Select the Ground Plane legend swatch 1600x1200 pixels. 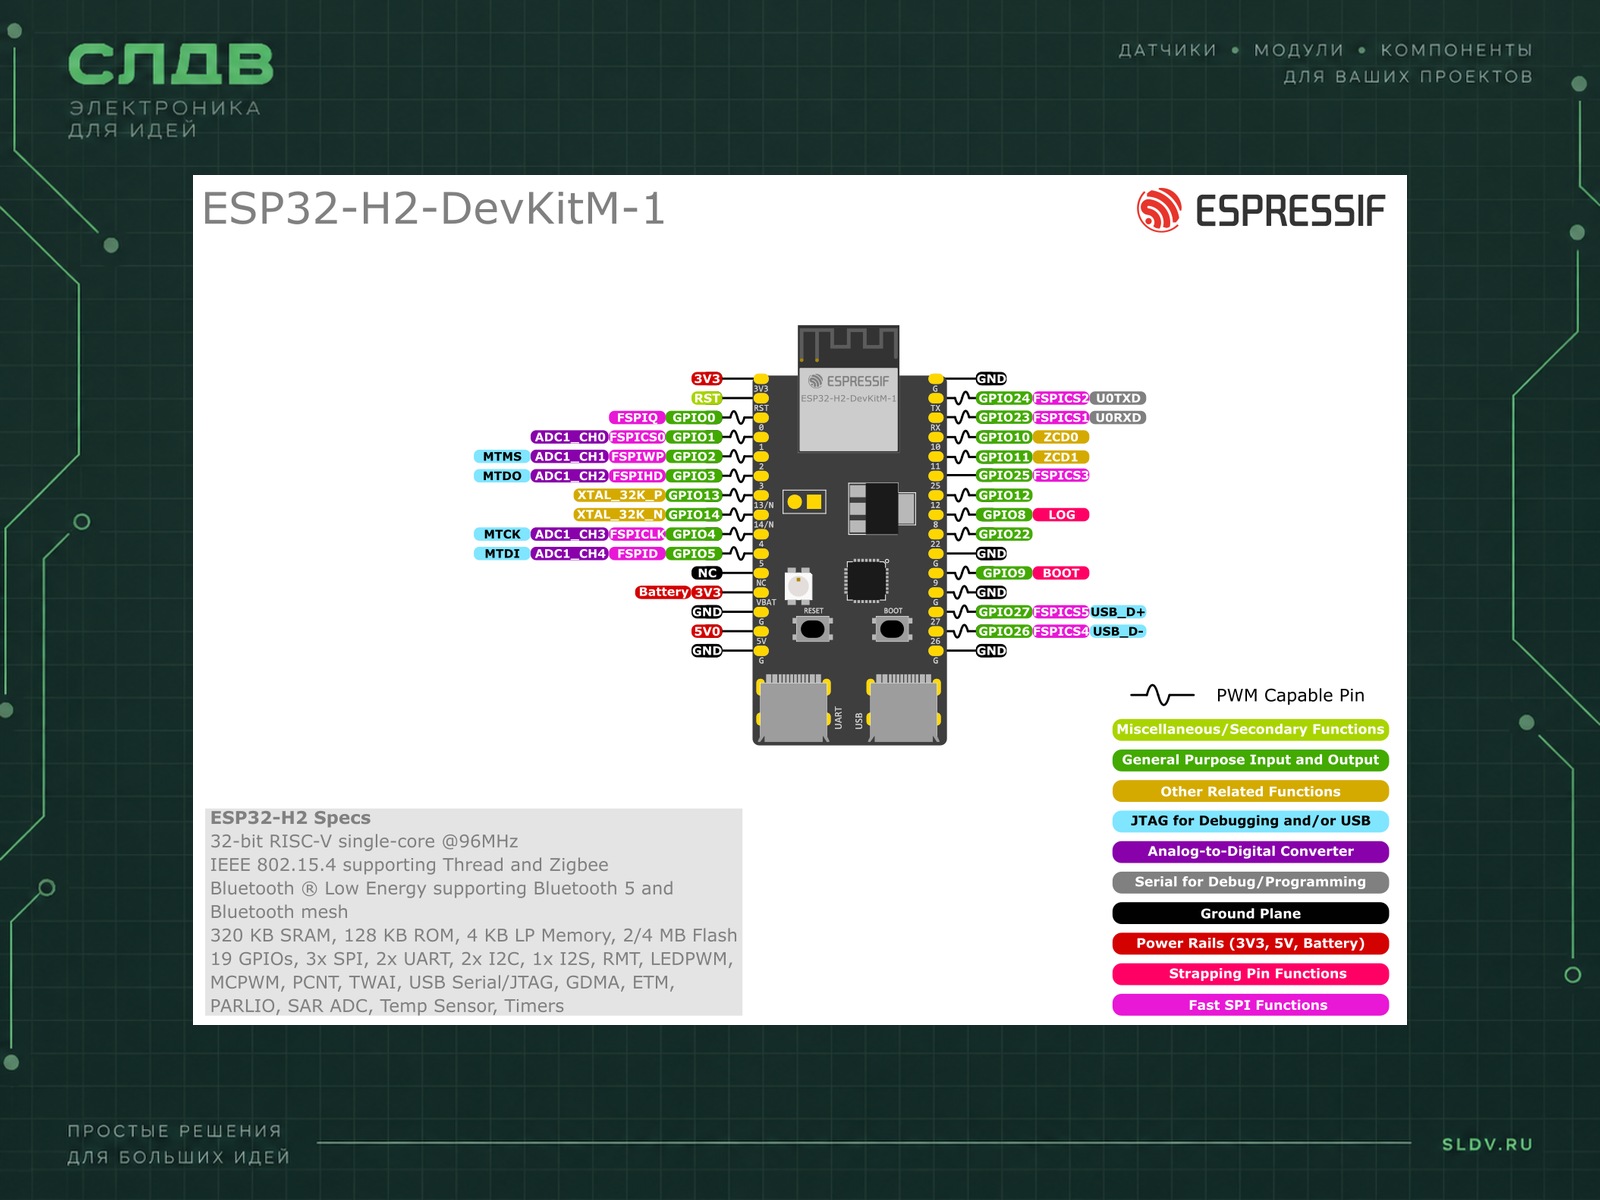(x=1250, y=913)
